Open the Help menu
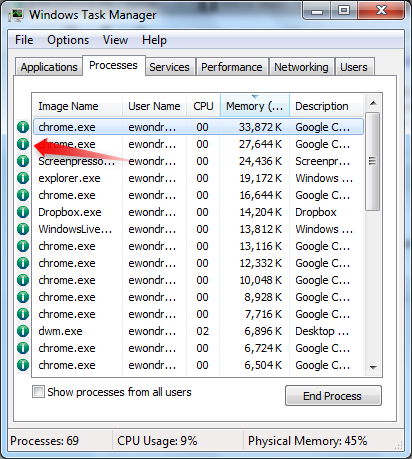 [x=154, y=40]
